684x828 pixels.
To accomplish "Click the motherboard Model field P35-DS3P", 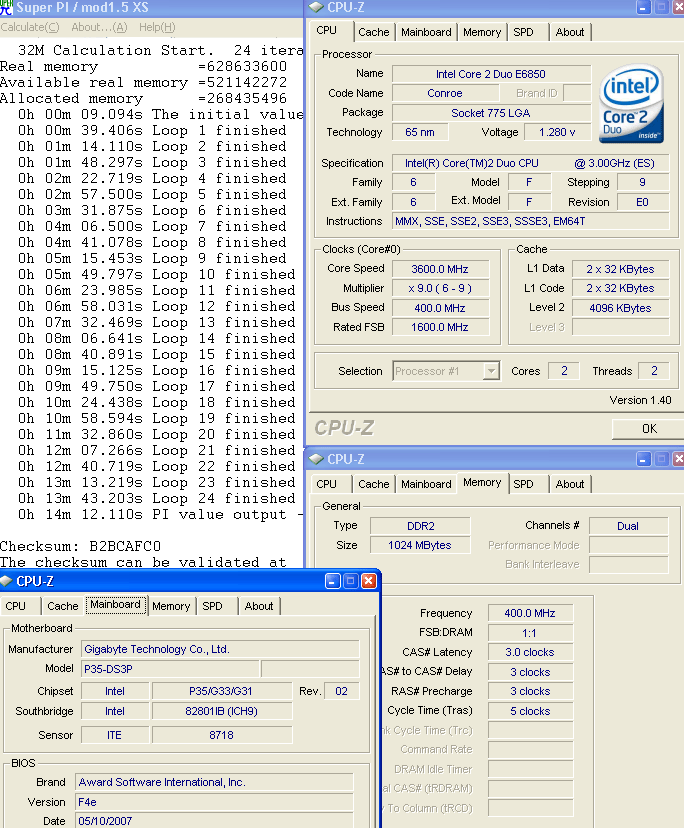I will point(170,669).
